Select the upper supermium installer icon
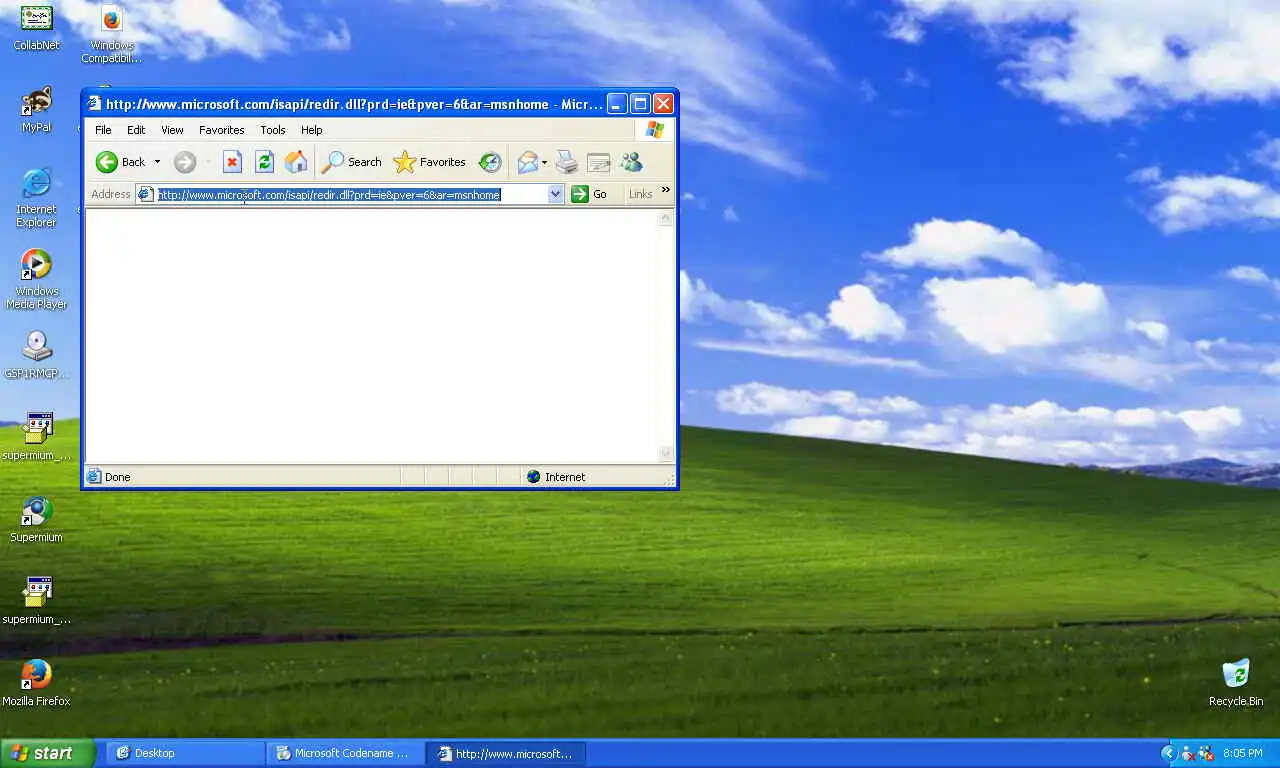Screen dimensions: 1280x768 tap(37, 437)
